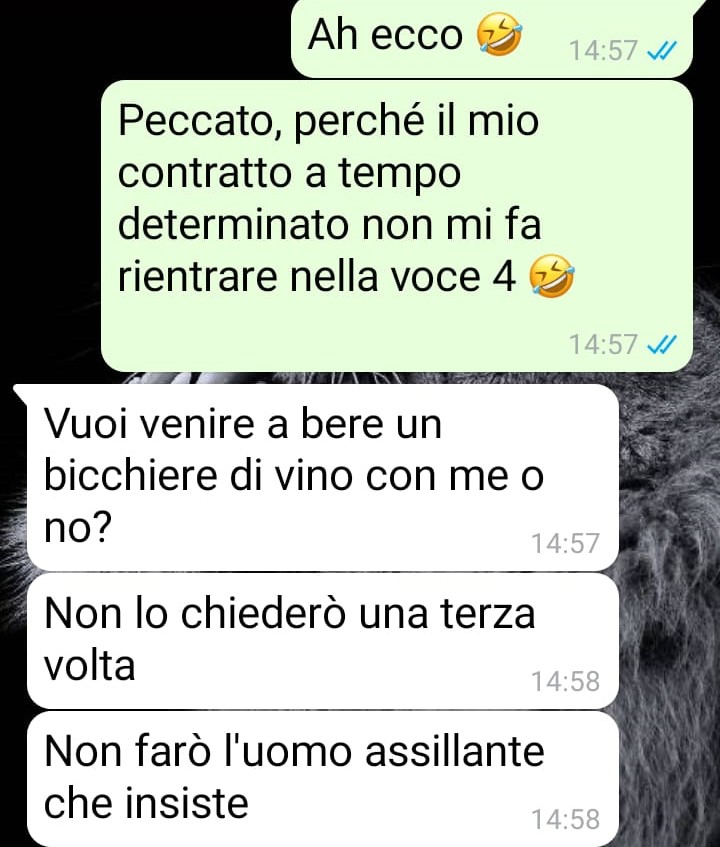Click read-receipt ticks on the 'Peccato' message
This screenshot has width=720, height=847.
pos(662,344)
